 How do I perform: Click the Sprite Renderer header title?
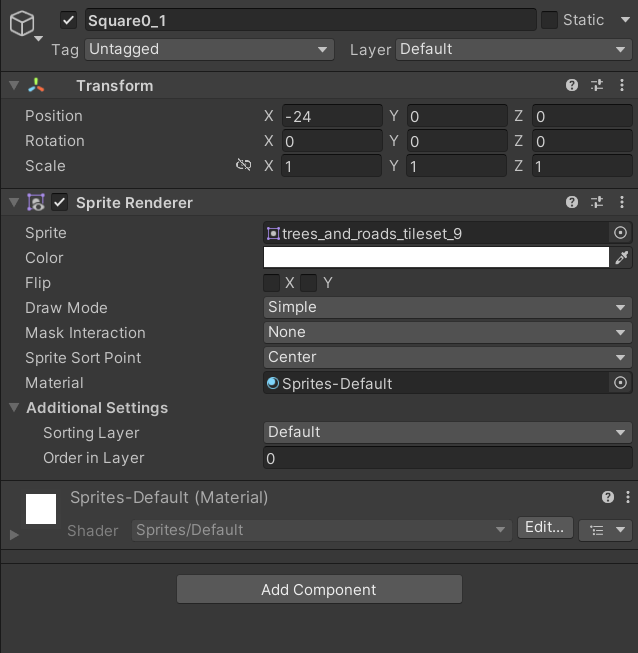(x=134, y=202)
